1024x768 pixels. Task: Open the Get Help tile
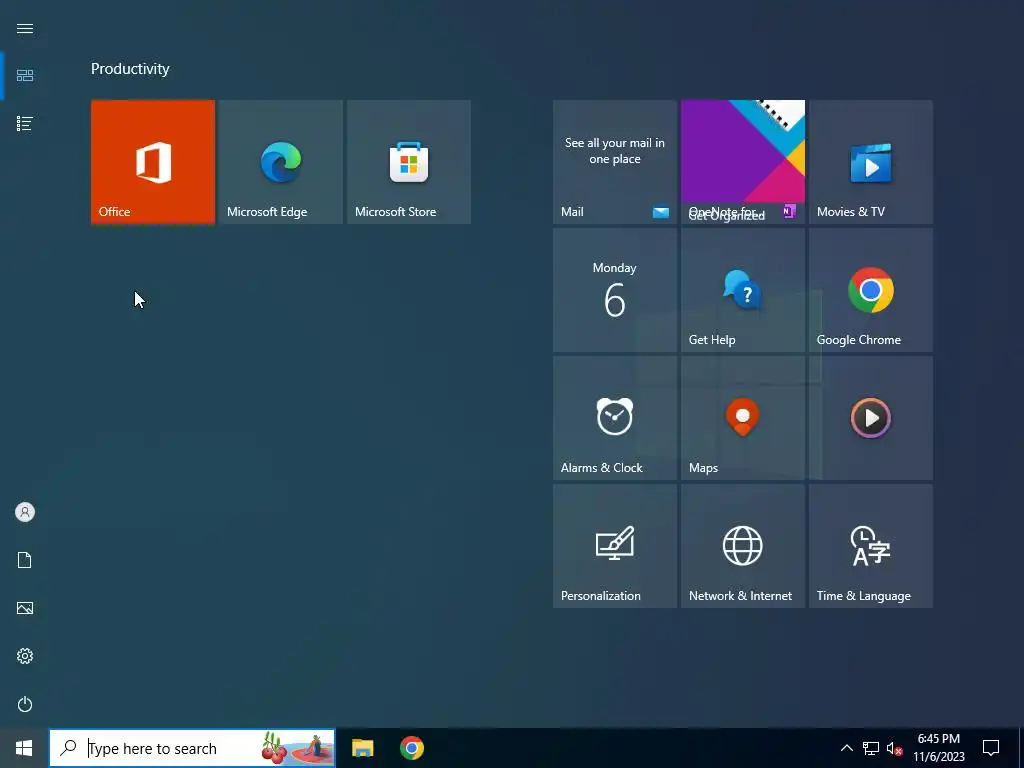click(x=743, y=290)
